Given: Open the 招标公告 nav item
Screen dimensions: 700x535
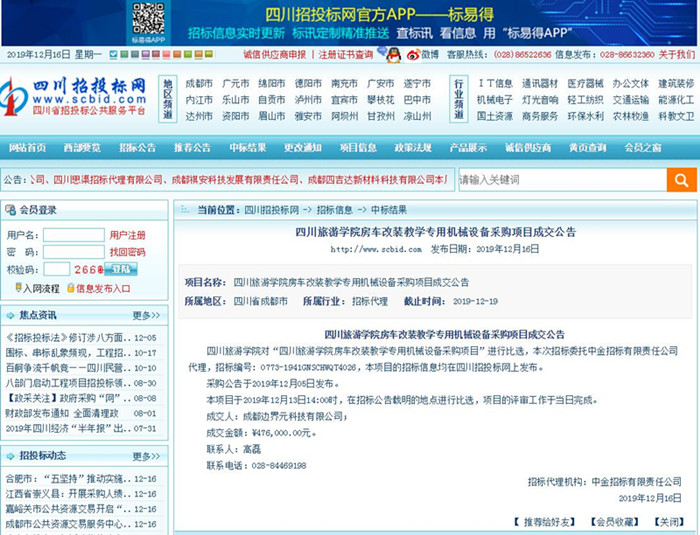Looking at the screenshot, I should click(x=137, y=148).
